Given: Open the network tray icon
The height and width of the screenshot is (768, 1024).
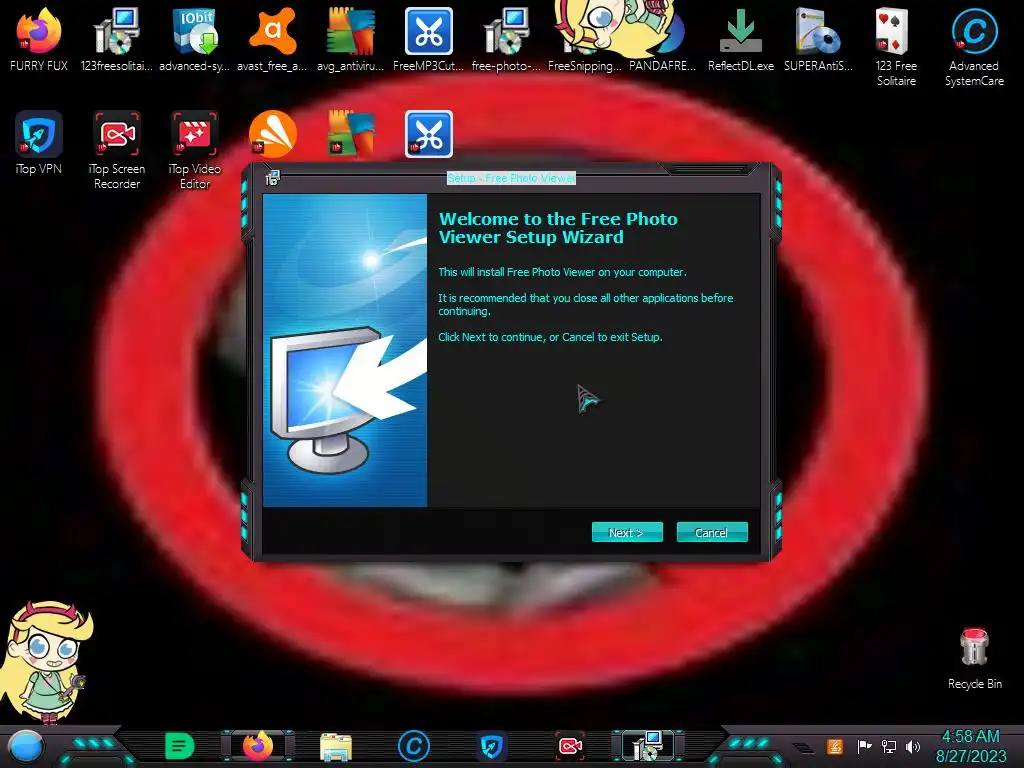Looking at the screenshot, I should [889, 746].
